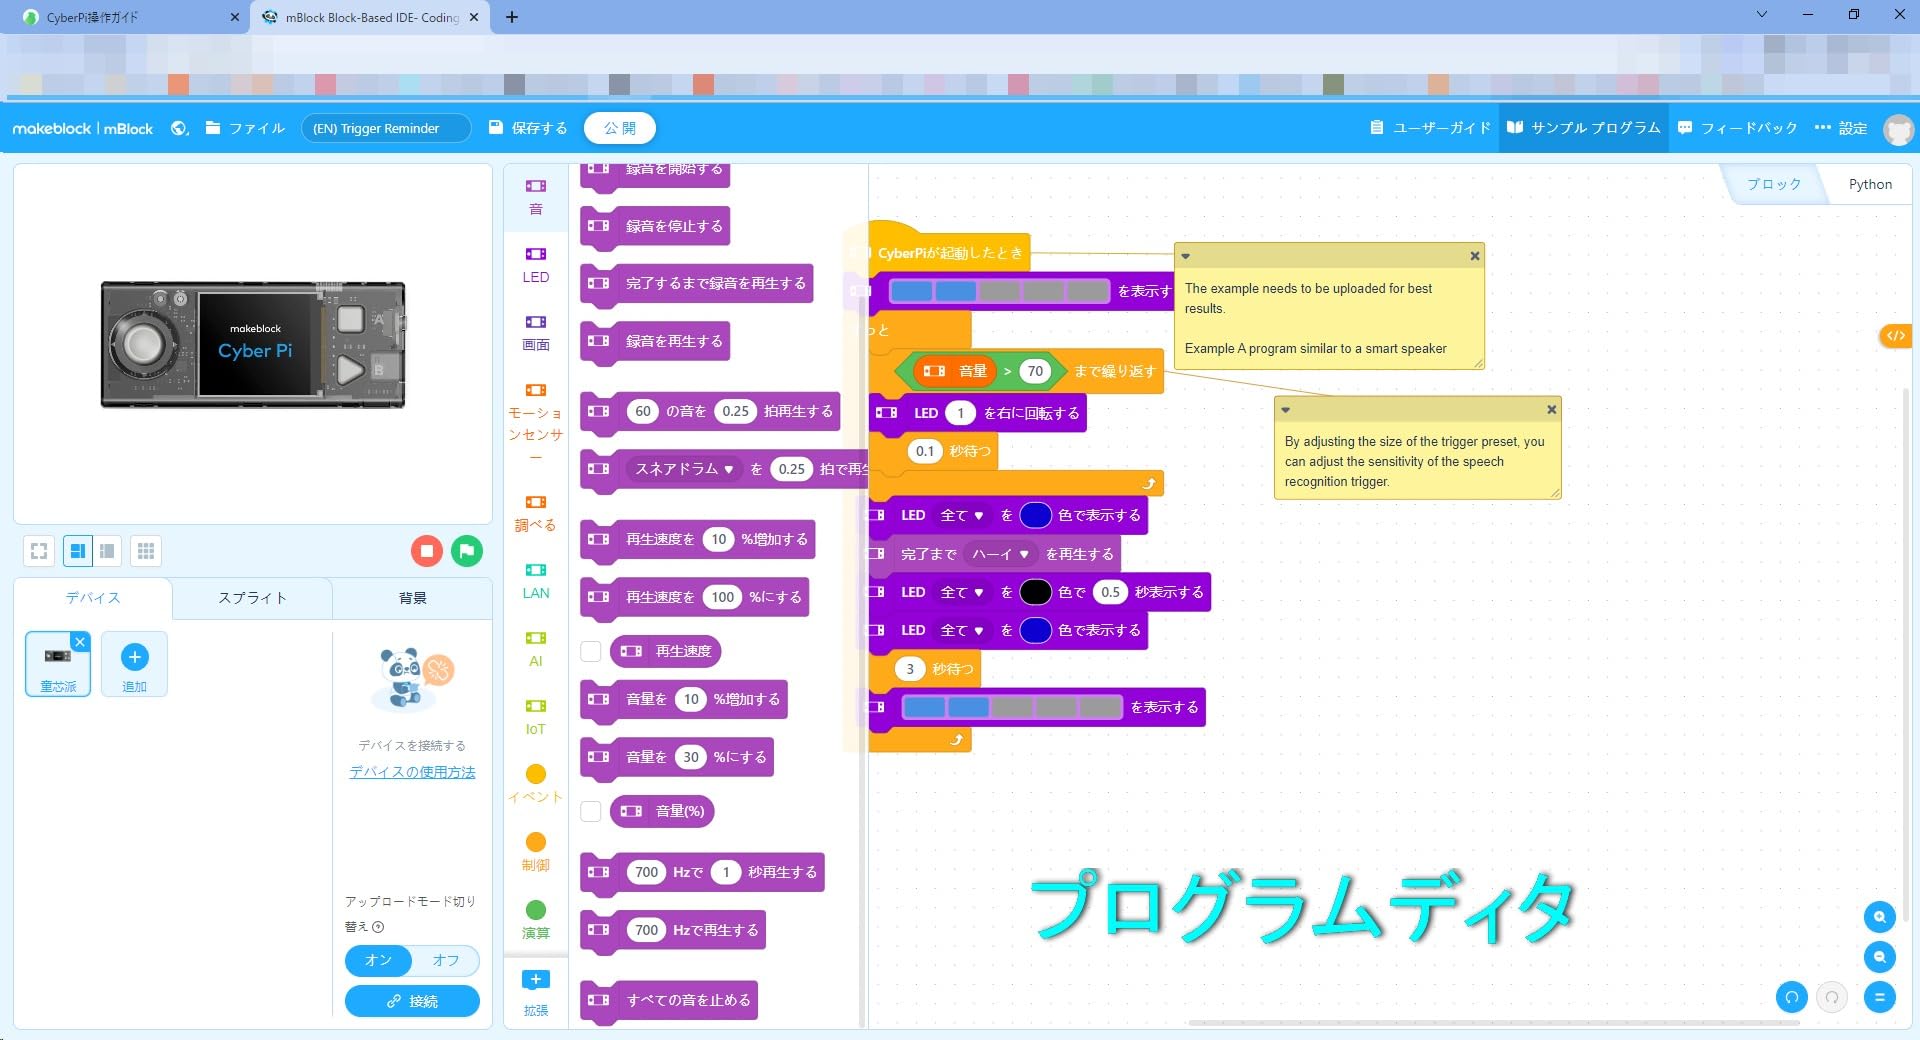The width and height of the screenshot is (1920, 1040).
Task: Click the zoom-in magnifier icon
Action: (1880, 917)
